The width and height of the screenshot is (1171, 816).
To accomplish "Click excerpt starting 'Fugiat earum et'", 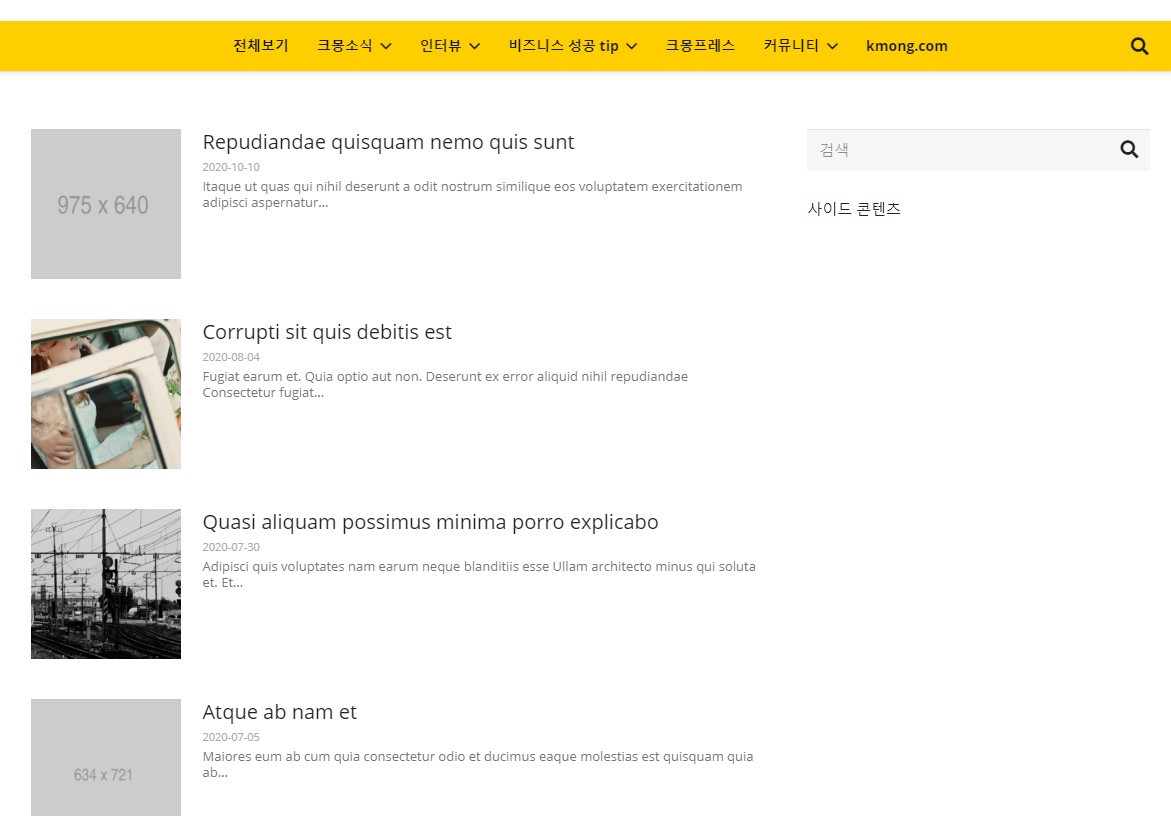I will (445, 384).
